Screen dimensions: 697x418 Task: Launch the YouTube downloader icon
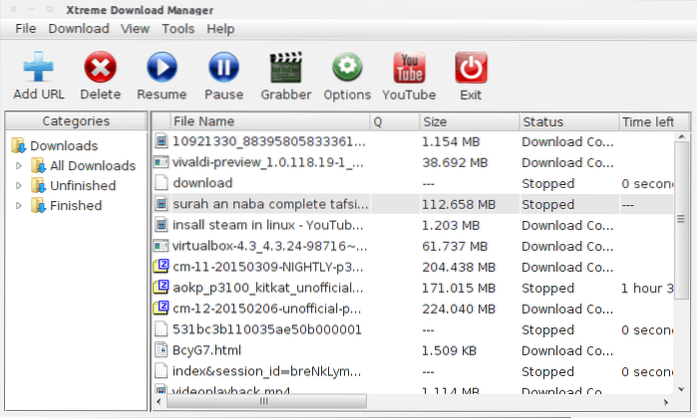point(409,68)
